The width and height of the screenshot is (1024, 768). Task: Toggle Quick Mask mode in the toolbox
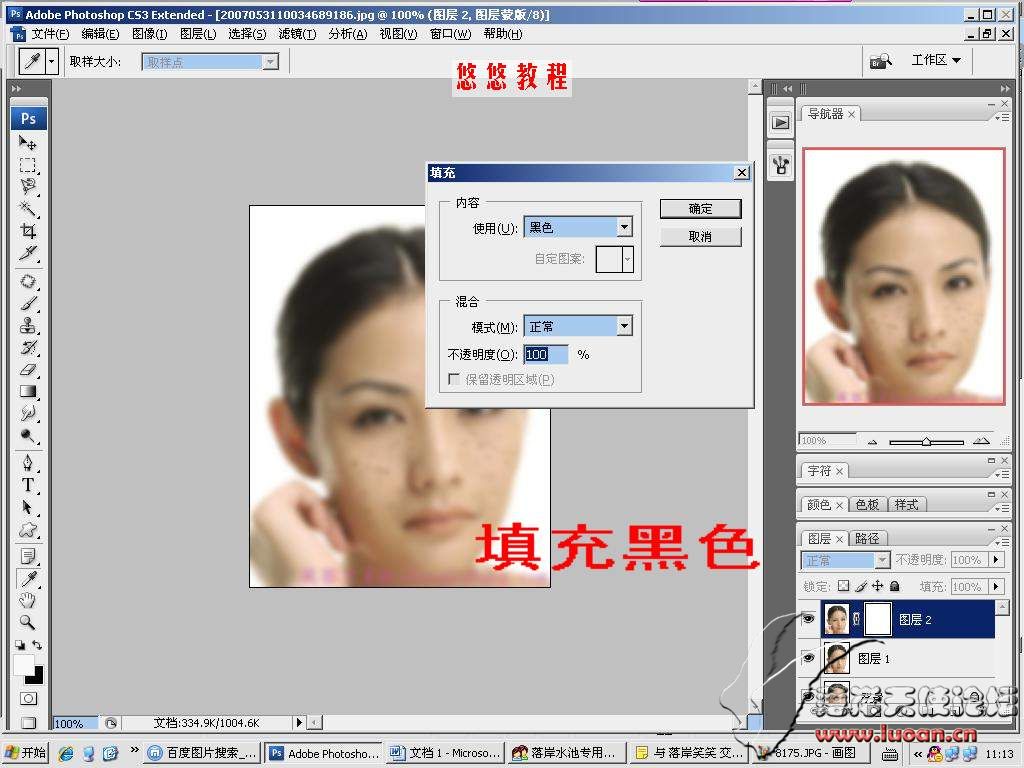tap(28, 699)
